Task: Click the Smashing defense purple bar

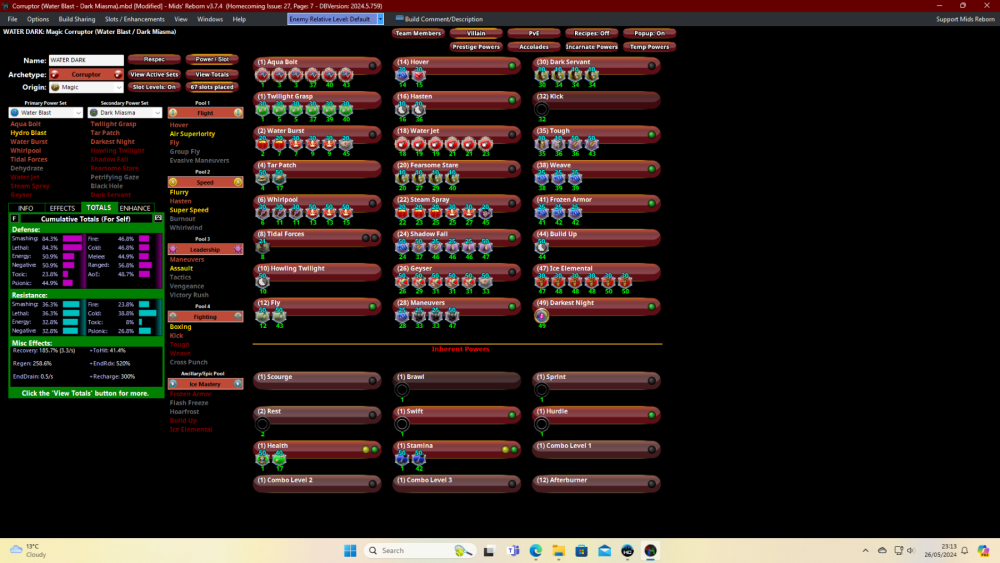Action: tap(72, 239)
